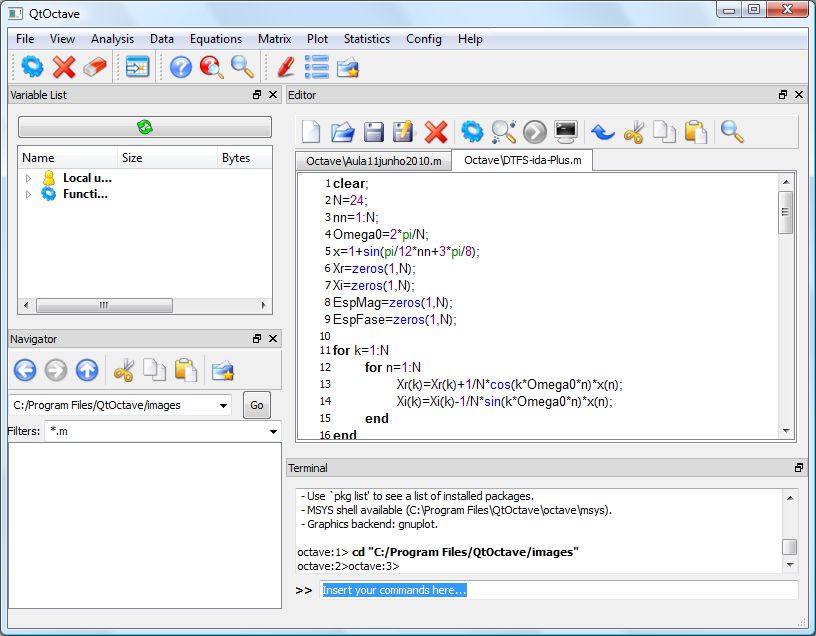The width and height of the screenshot is (816, 636).
Task: Click the command list window icon in main toolbar
Action: coord(137,67)
